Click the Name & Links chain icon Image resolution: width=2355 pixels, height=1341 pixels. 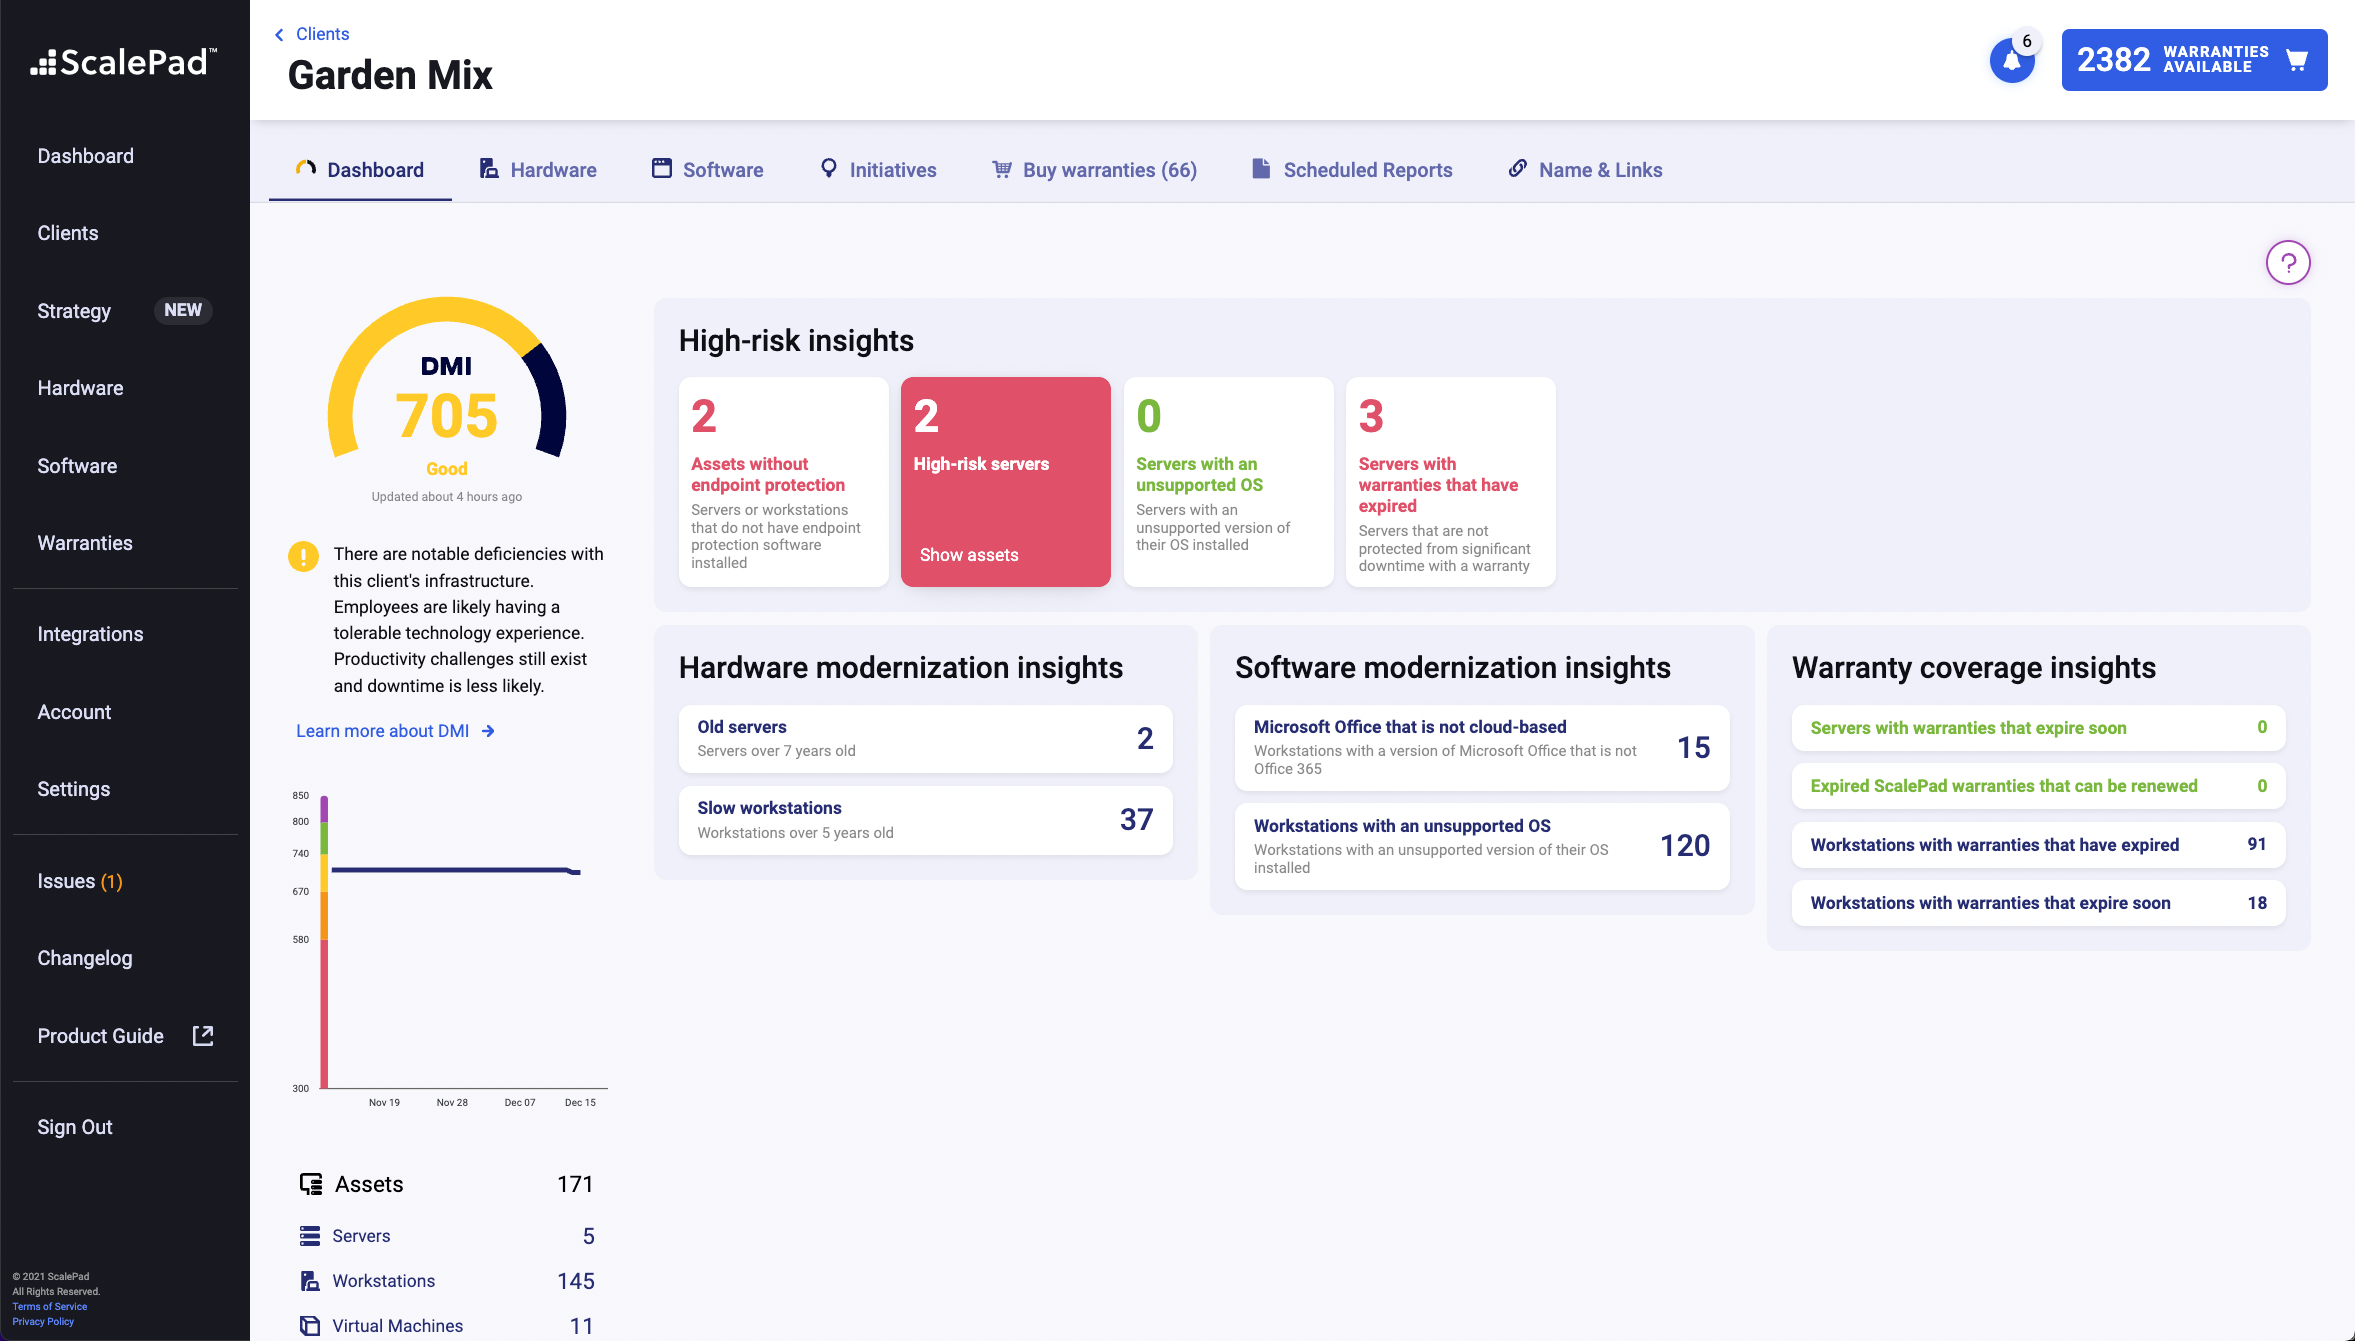(1518, 168)
